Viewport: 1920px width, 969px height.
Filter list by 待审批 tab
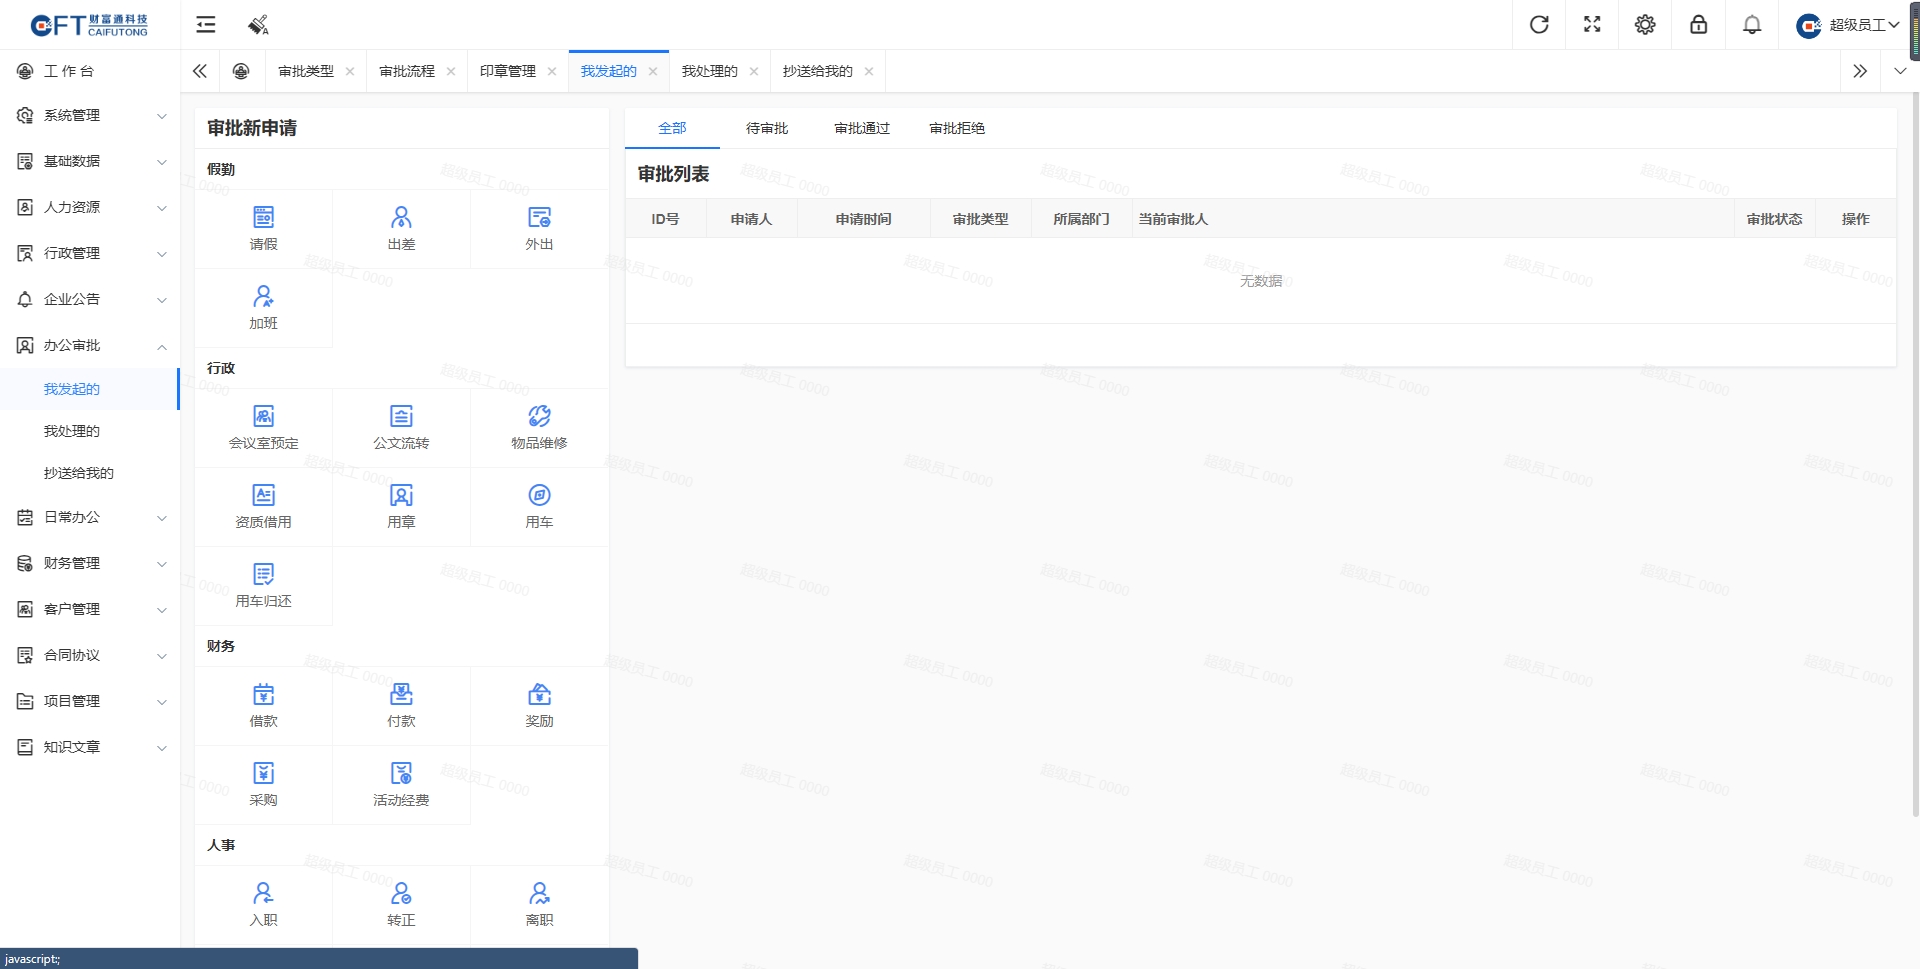767,128
